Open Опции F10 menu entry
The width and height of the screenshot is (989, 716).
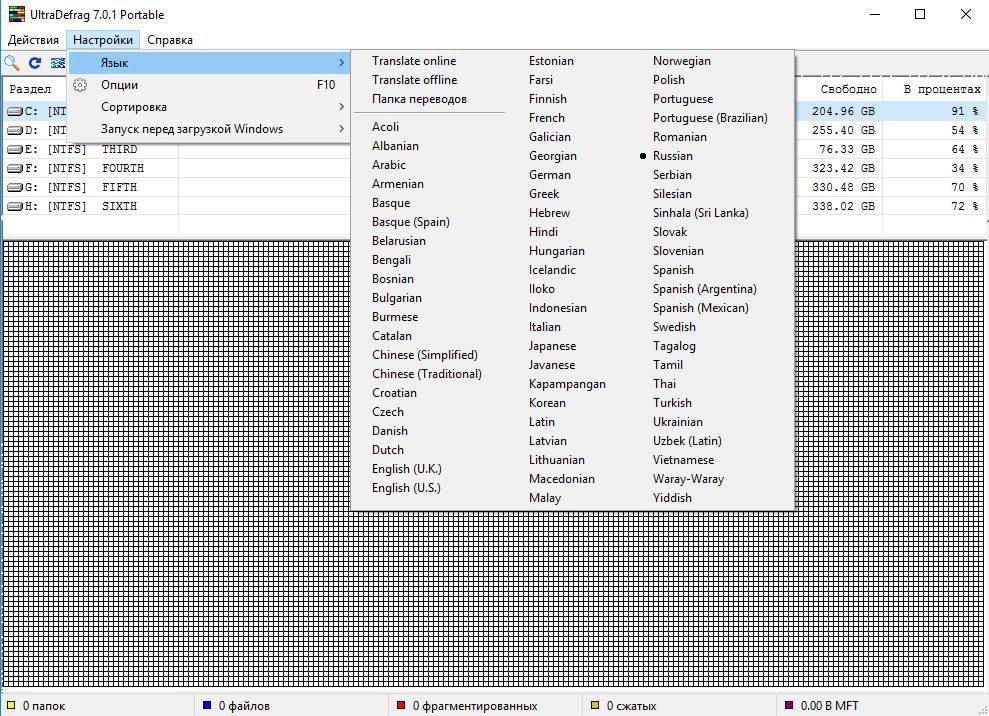209,85
